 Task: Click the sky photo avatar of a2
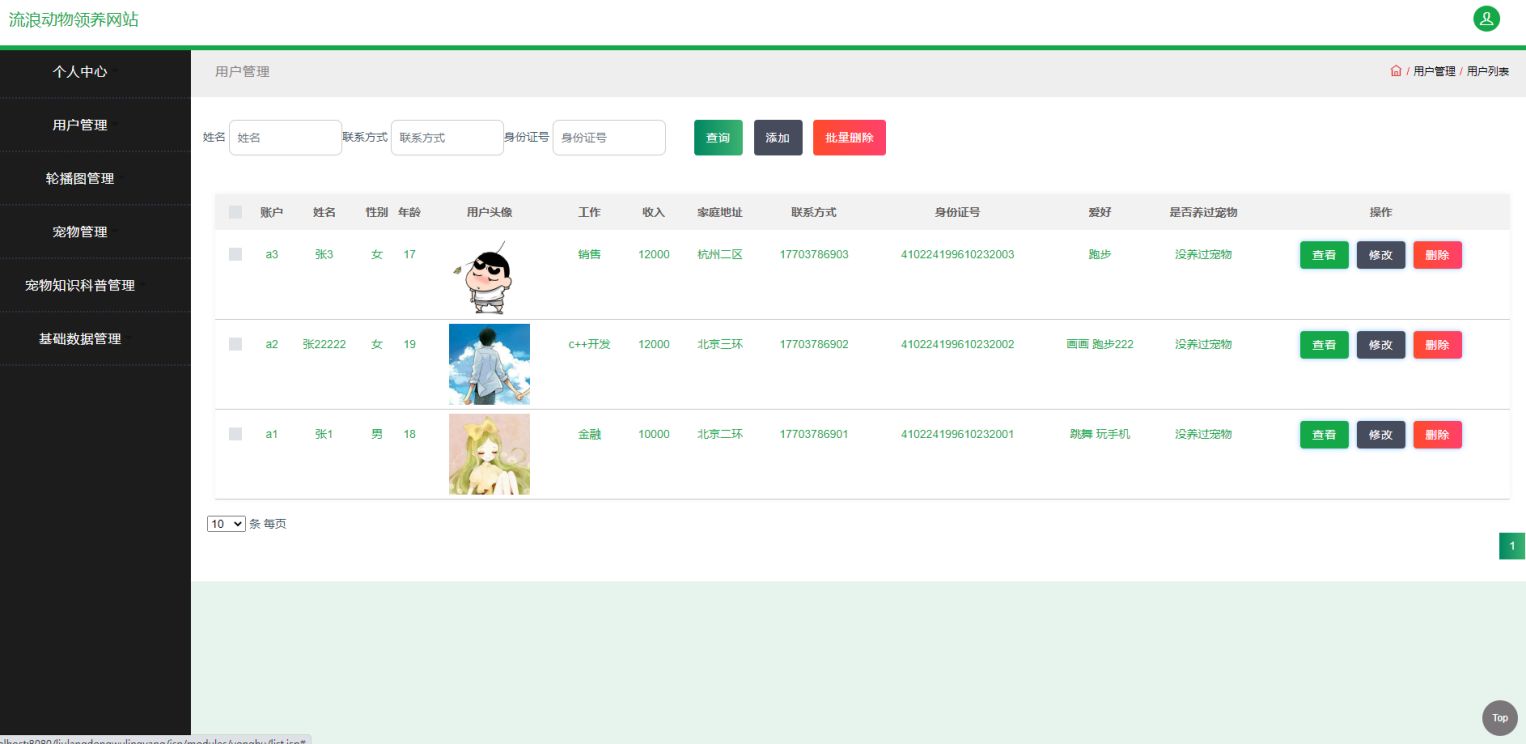tap(489, 364)
